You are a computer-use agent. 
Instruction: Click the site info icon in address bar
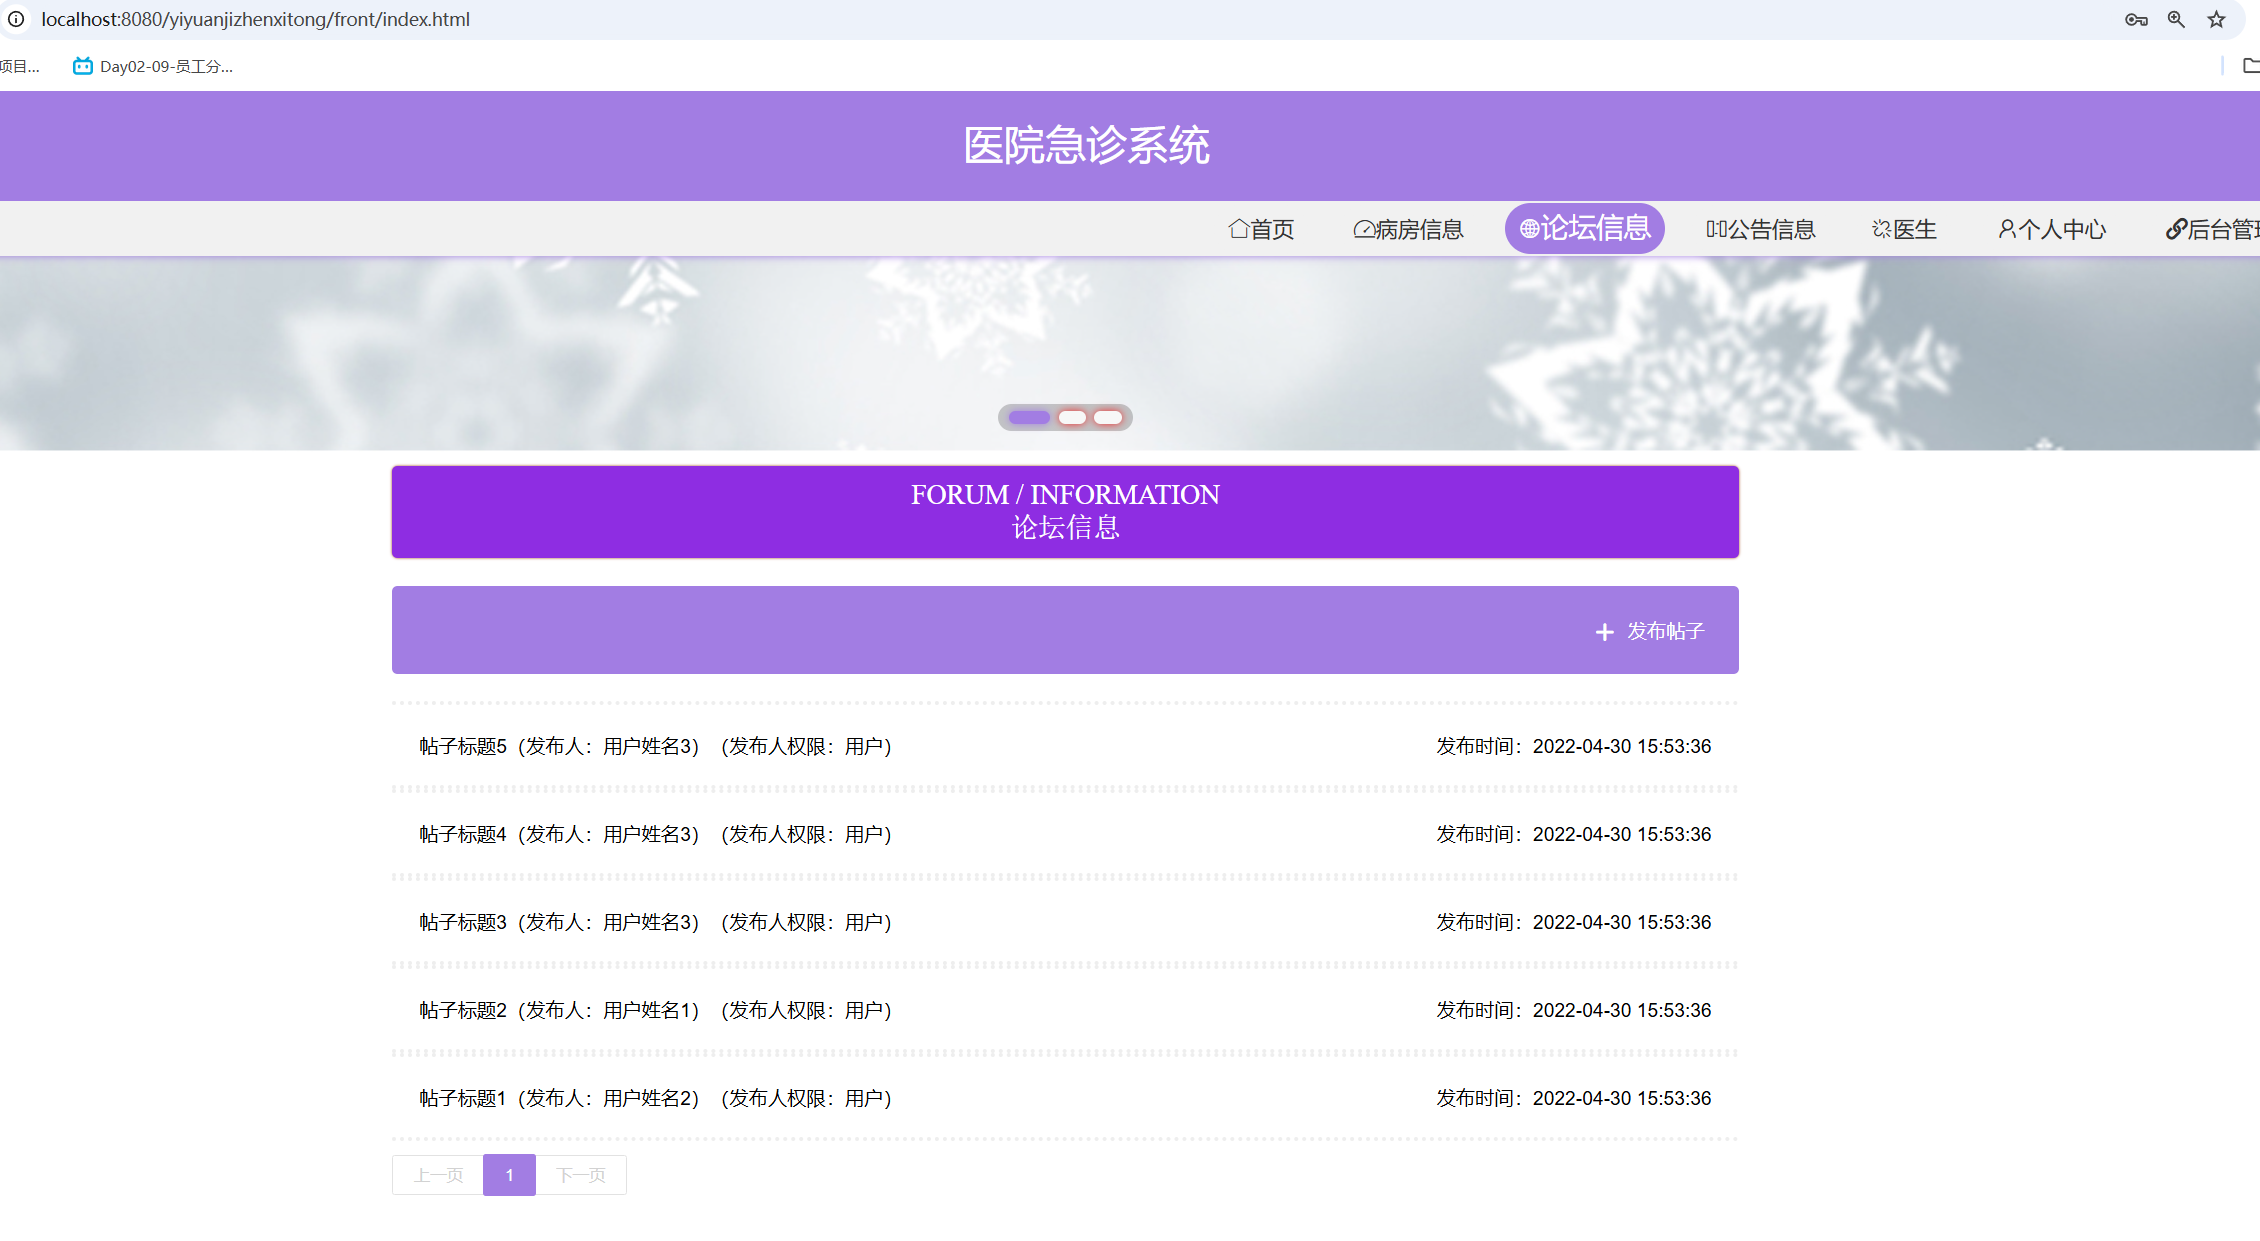point(16,19)
